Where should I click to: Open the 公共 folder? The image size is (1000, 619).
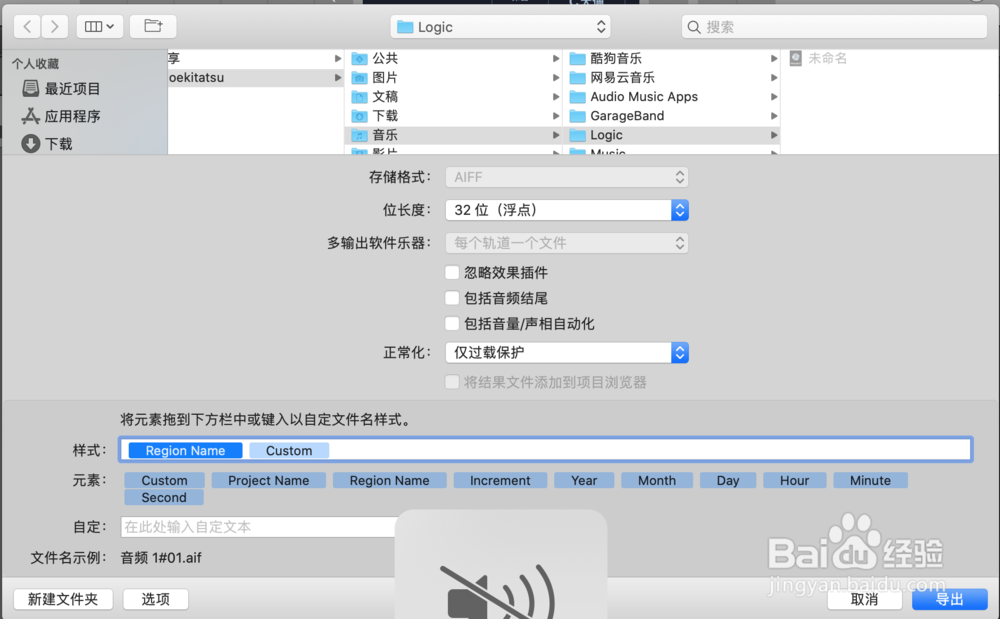pyautogui.click(x=454, y=59)
